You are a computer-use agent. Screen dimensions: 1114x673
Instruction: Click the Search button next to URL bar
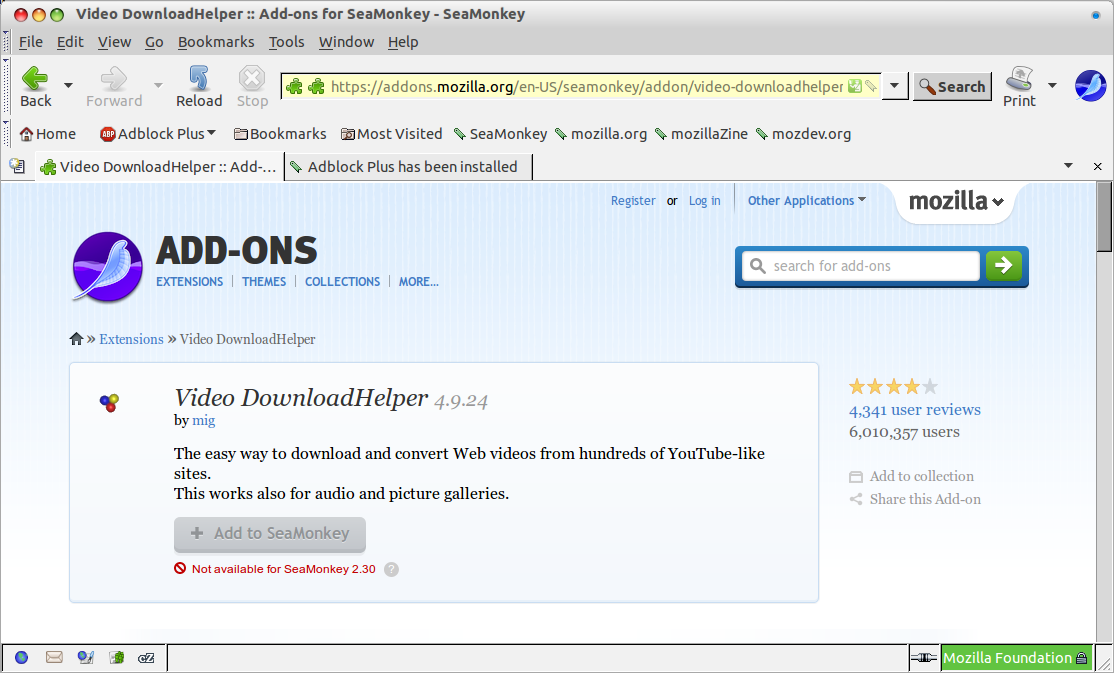[952, 87]
